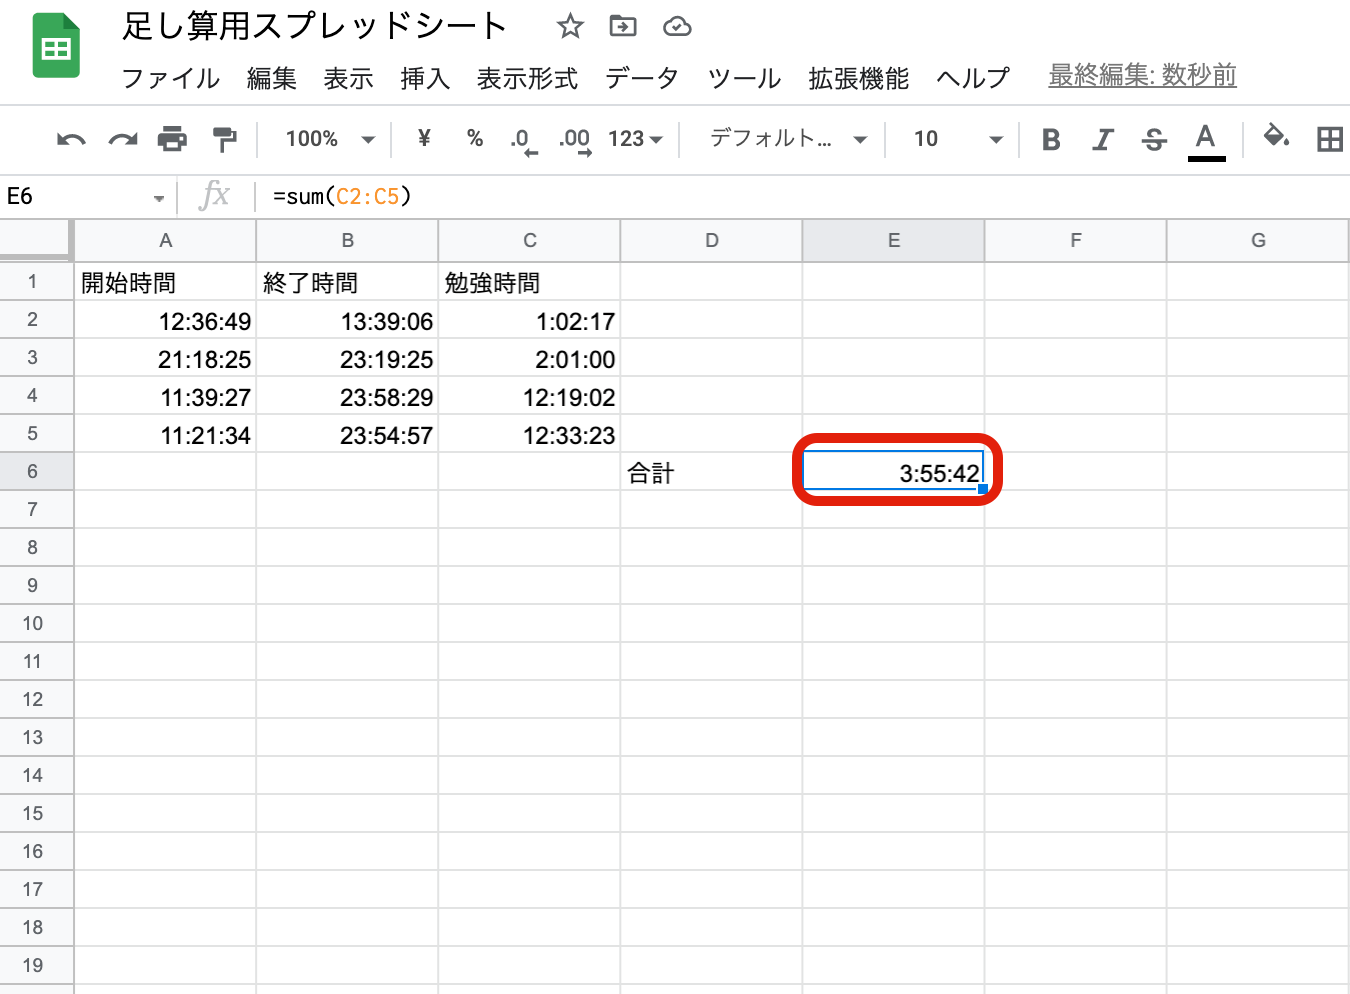
Task: Open the 123 number format dropdown
Action: [x=636, y=139]
